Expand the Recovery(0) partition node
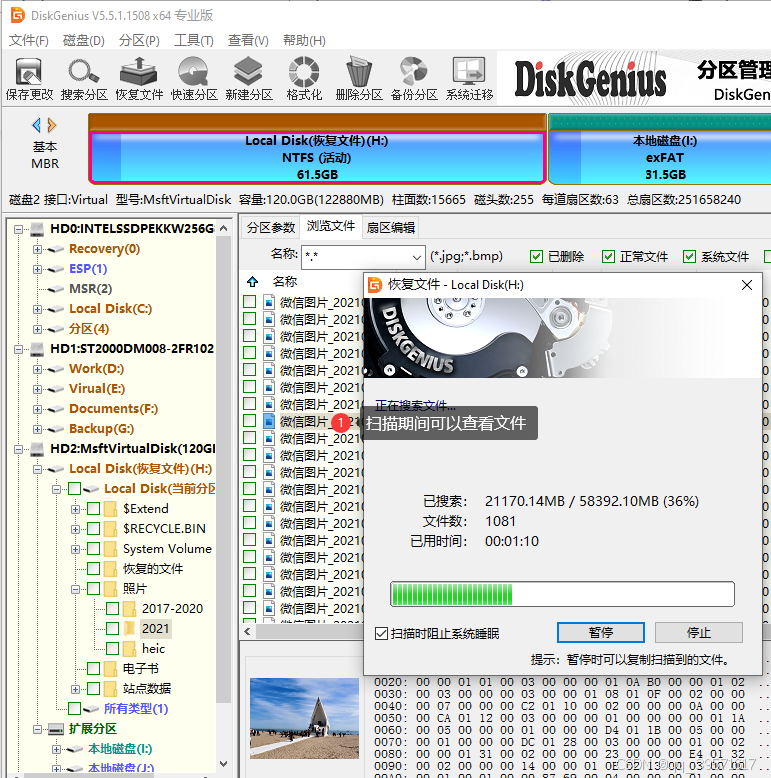 click(37, 249)
